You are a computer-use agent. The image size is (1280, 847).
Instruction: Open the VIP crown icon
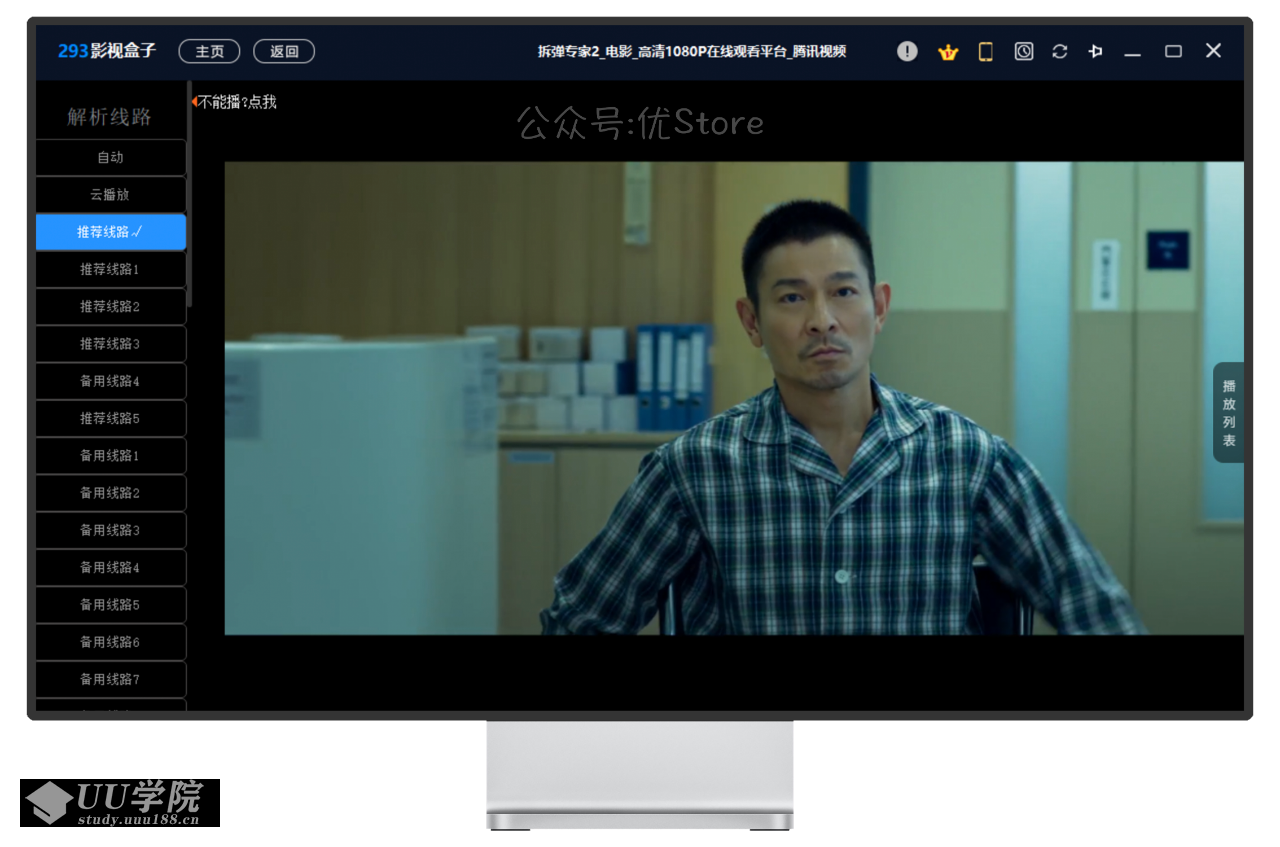click(x=948, y=52)
